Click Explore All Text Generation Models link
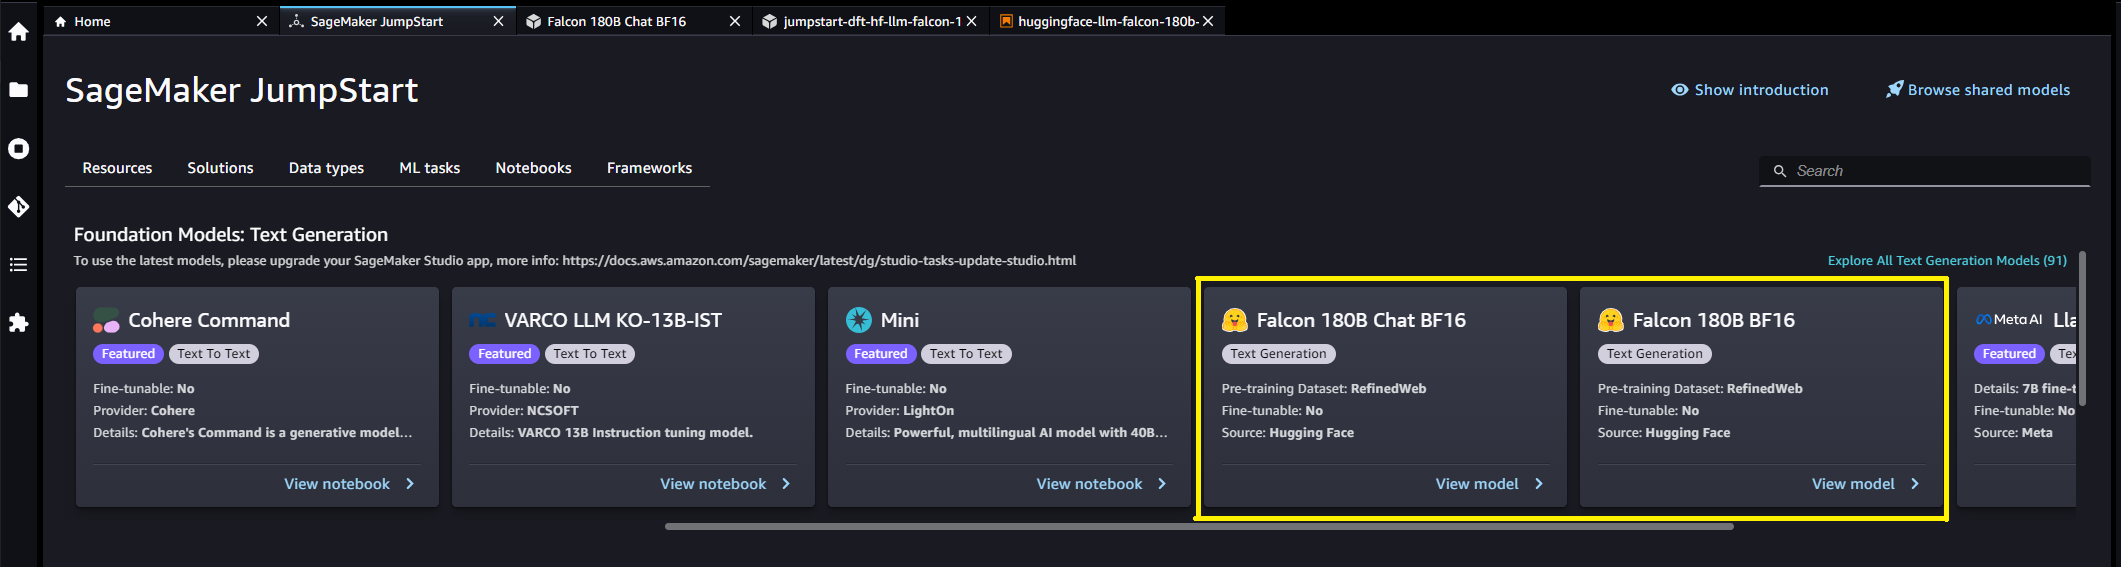 point(1947,260)
